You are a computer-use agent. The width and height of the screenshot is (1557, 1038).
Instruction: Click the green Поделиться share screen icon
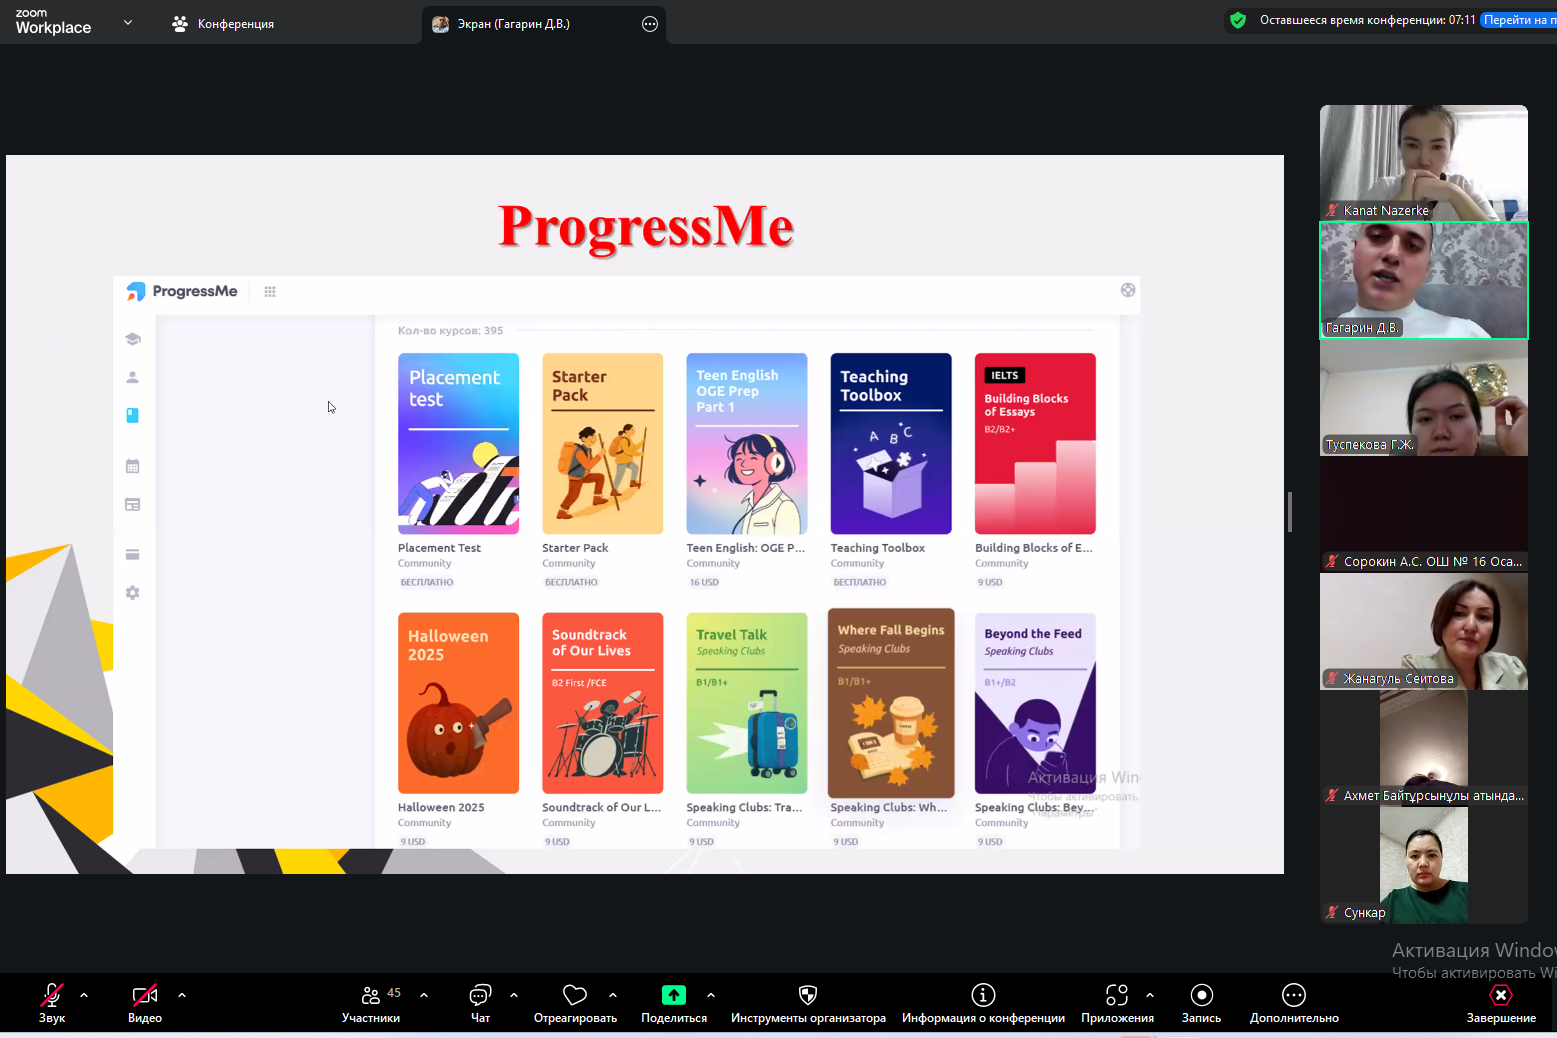(674, 995)
